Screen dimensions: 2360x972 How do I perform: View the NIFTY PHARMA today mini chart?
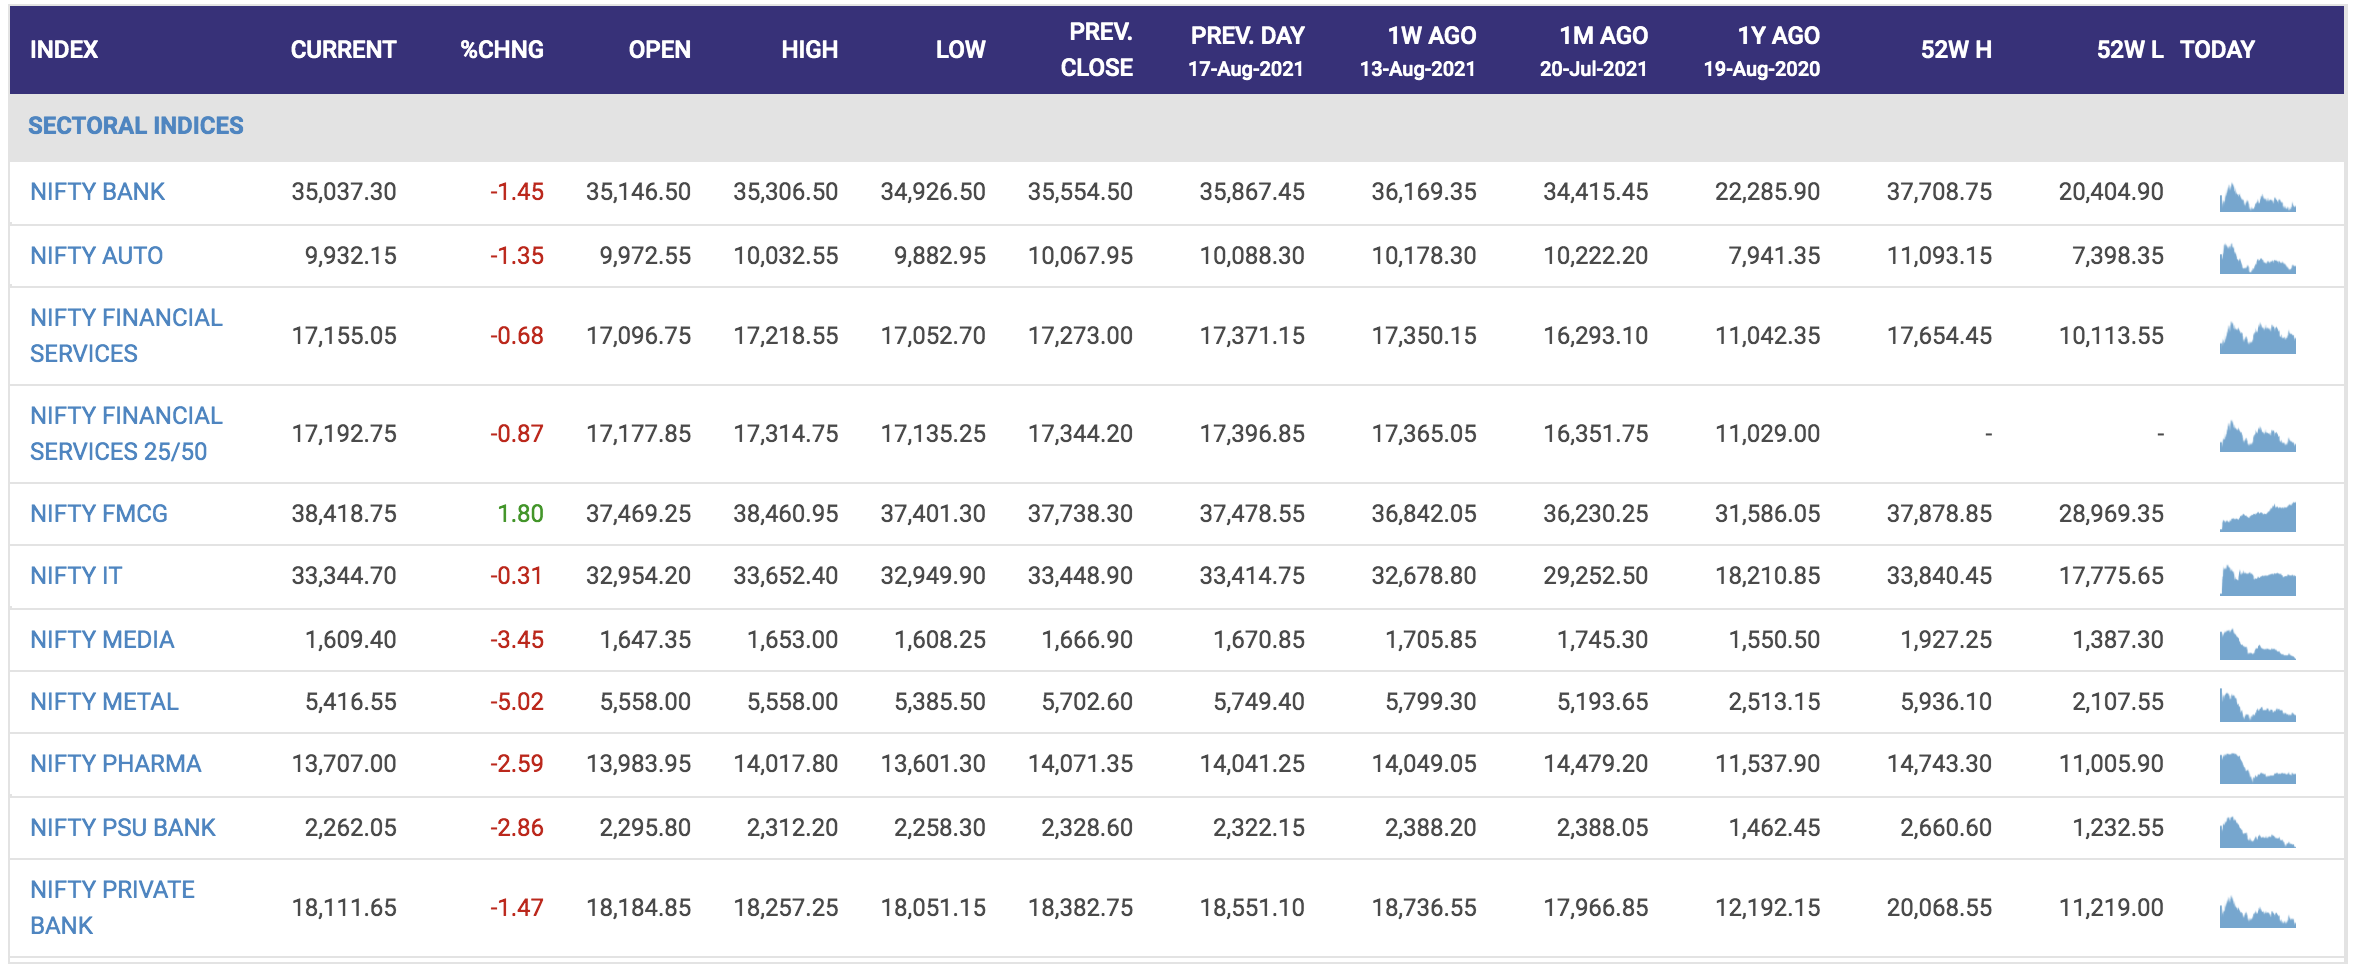point(2257,768)
